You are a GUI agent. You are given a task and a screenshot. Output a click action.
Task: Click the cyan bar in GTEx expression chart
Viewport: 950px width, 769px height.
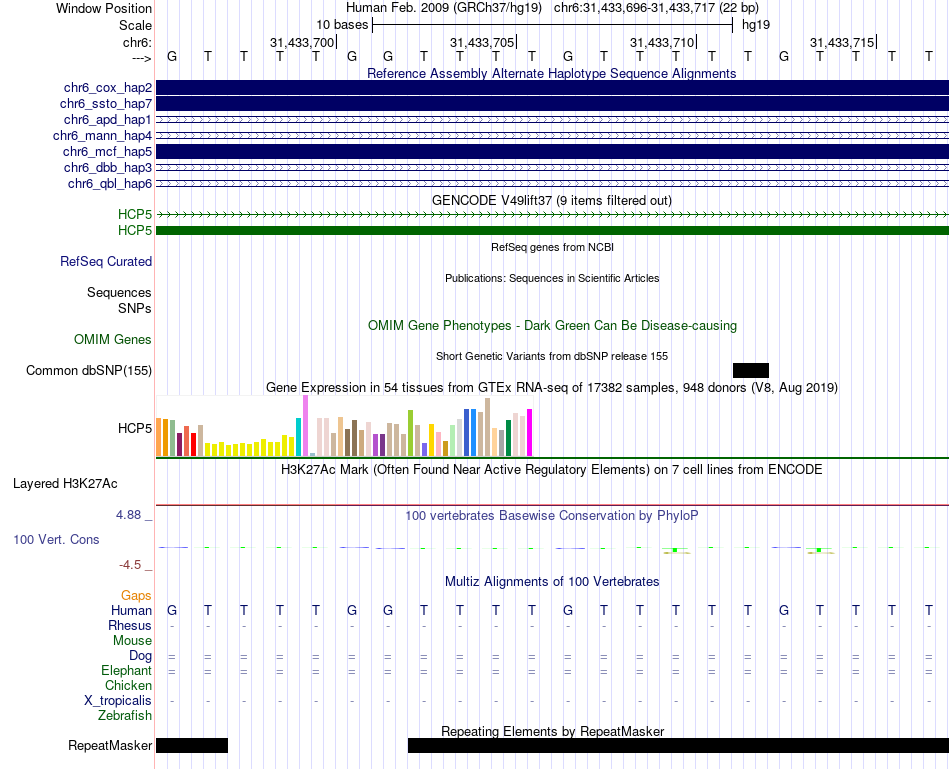tap(299, 437)
